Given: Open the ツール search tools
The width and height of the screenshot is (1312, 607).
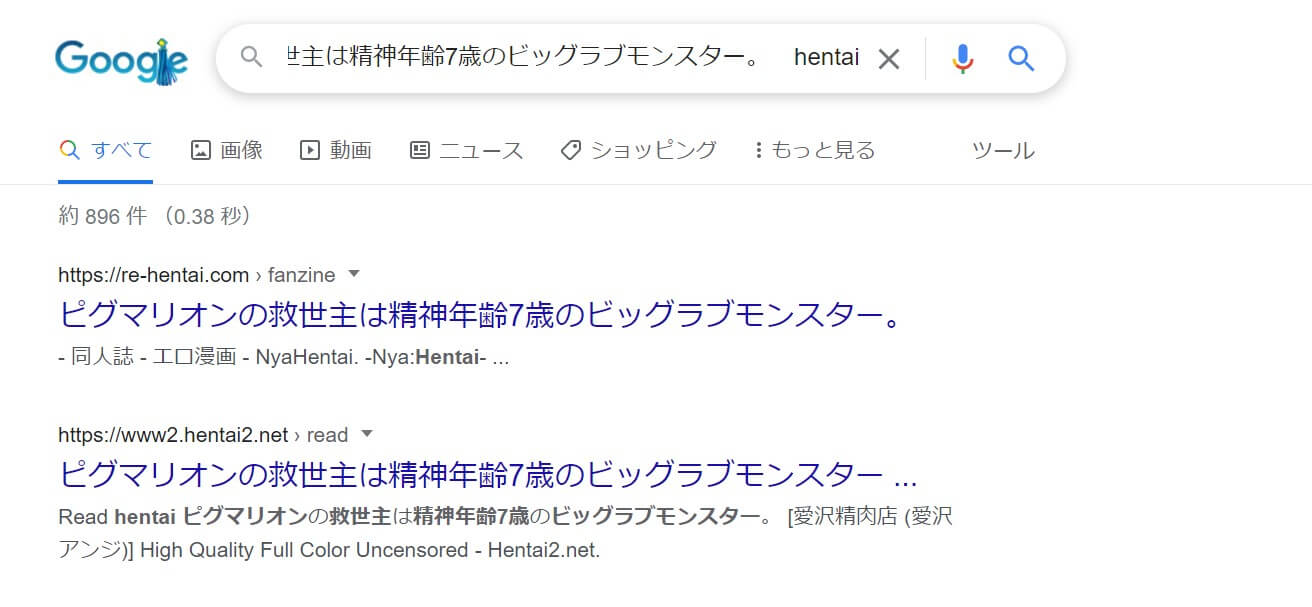Looking at the screenshot, I should click(1003, 151).
